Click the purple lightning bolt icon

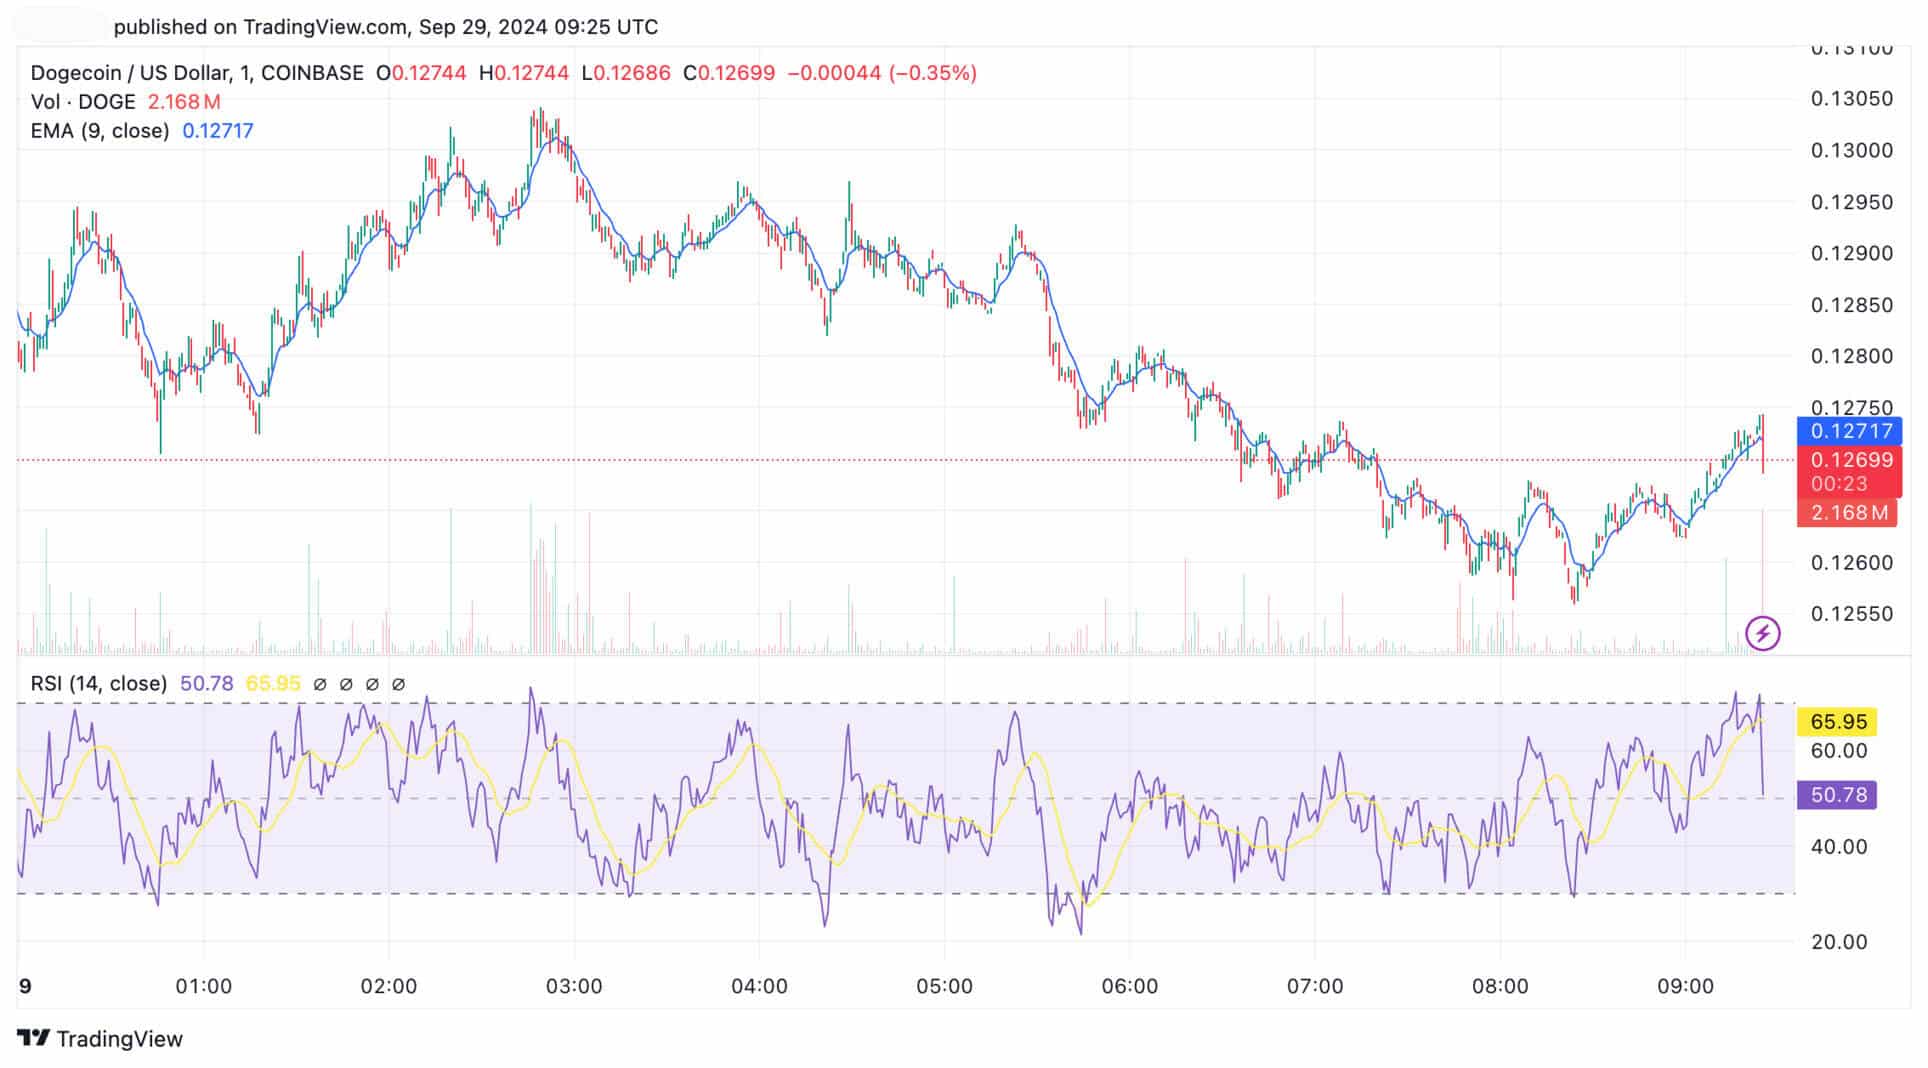[x=1762, y=632]
